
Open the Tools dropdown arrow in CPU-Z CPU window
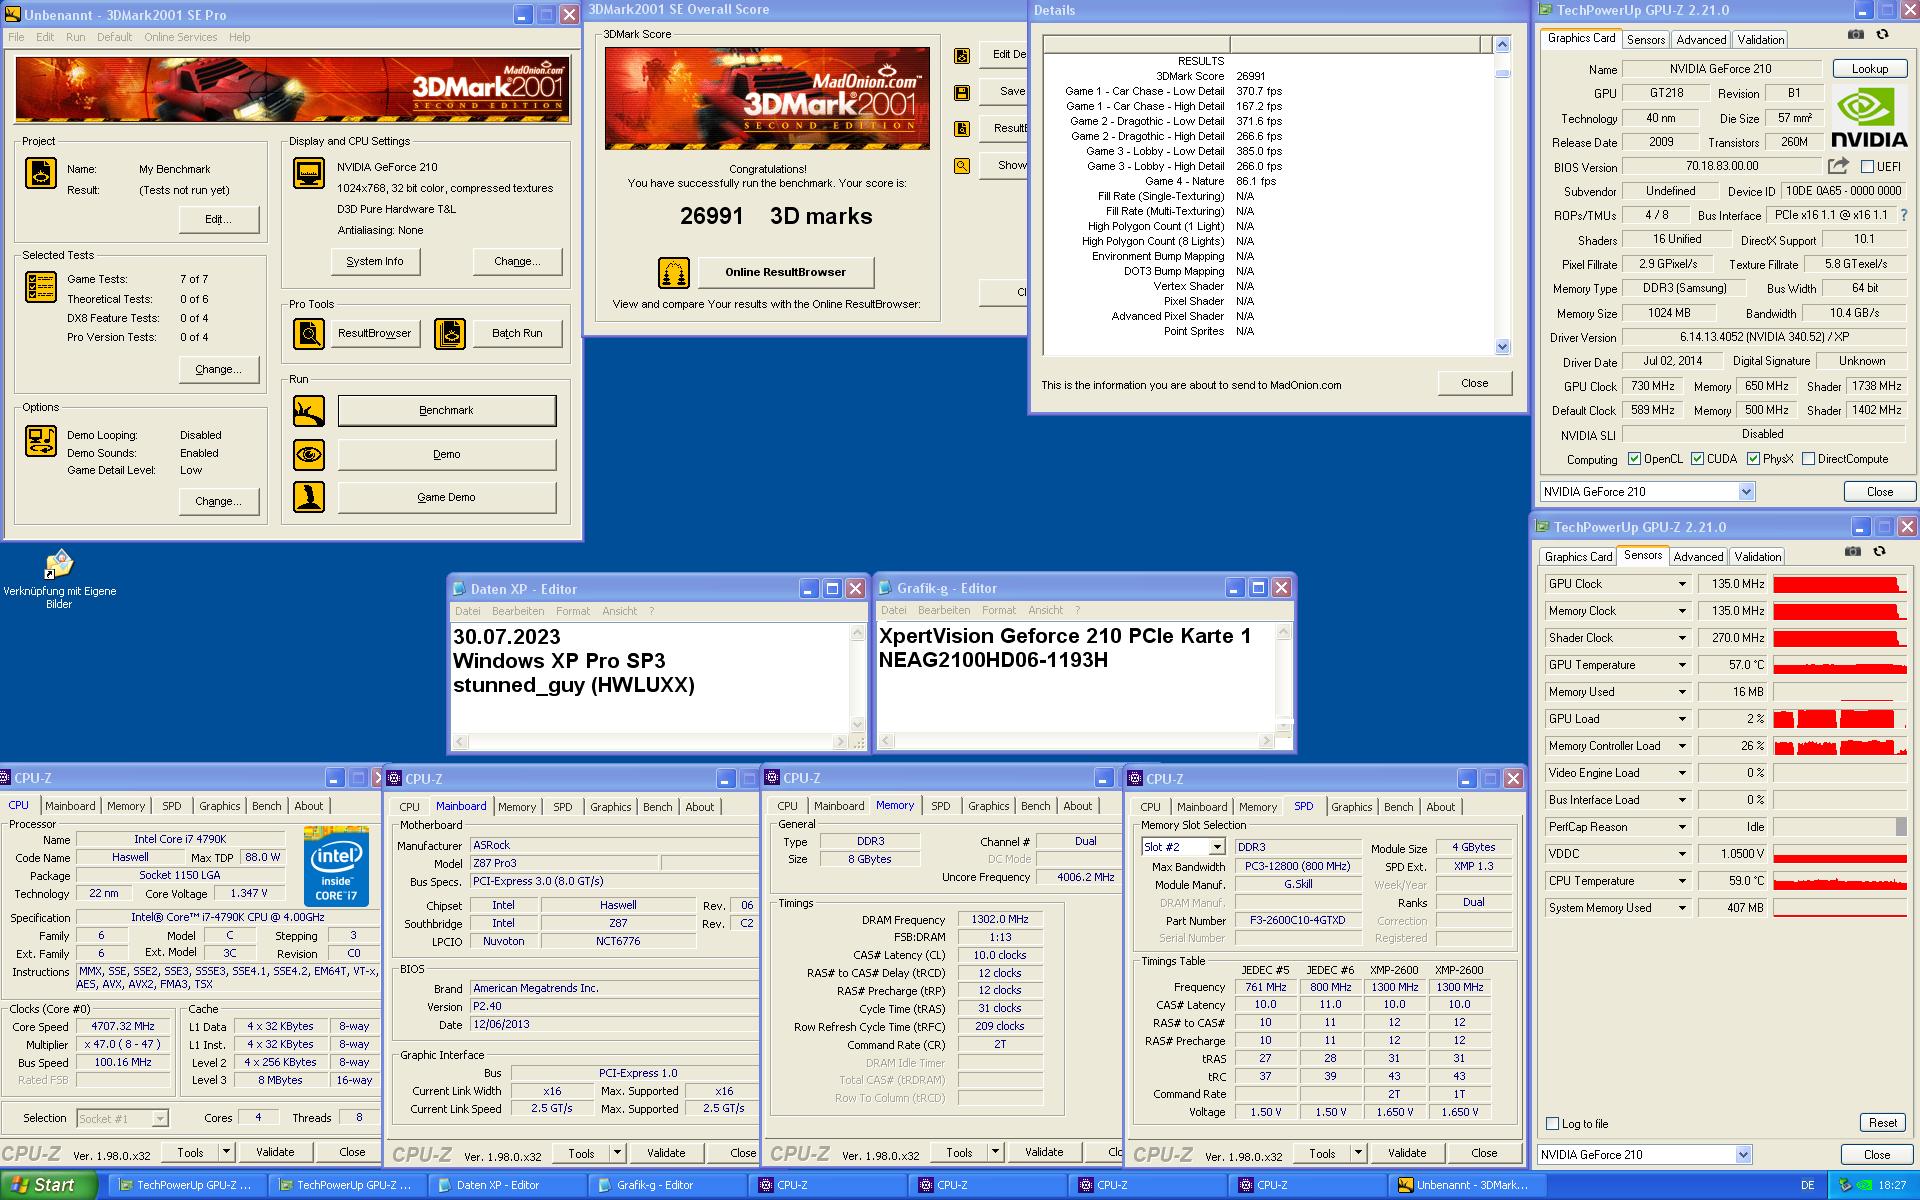[x=226, y=1152]
